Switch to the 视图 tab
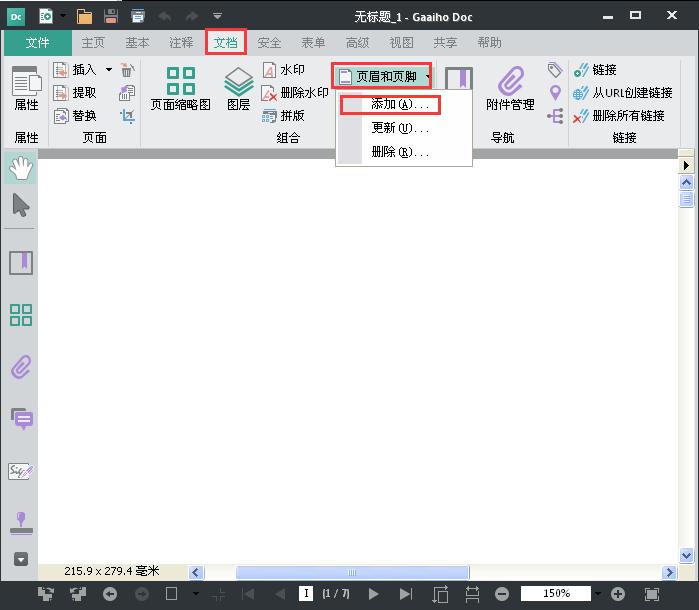Screen dimensions: 699x610 (x=401, y=43)
